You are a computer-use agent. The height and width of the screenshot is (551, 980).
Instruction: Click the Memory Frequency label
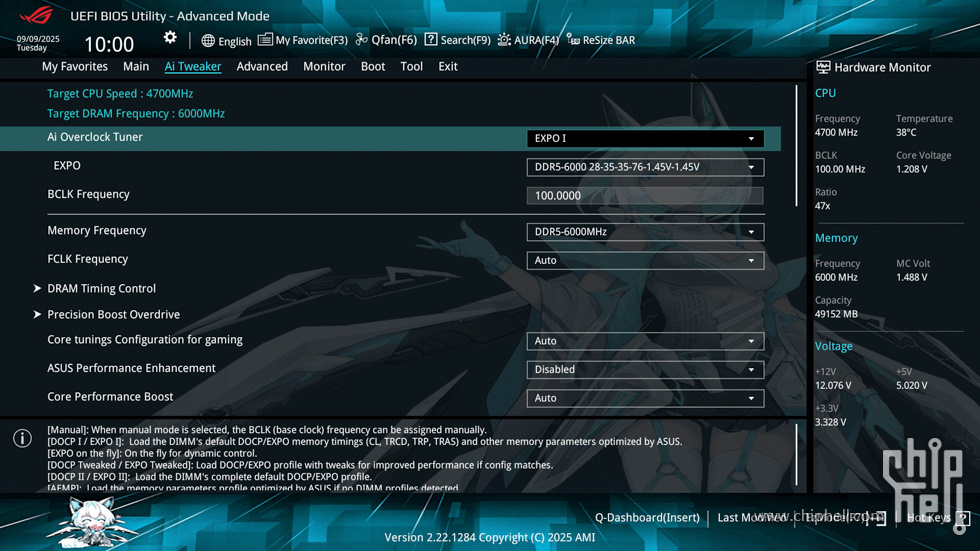[x=97, y=231]
